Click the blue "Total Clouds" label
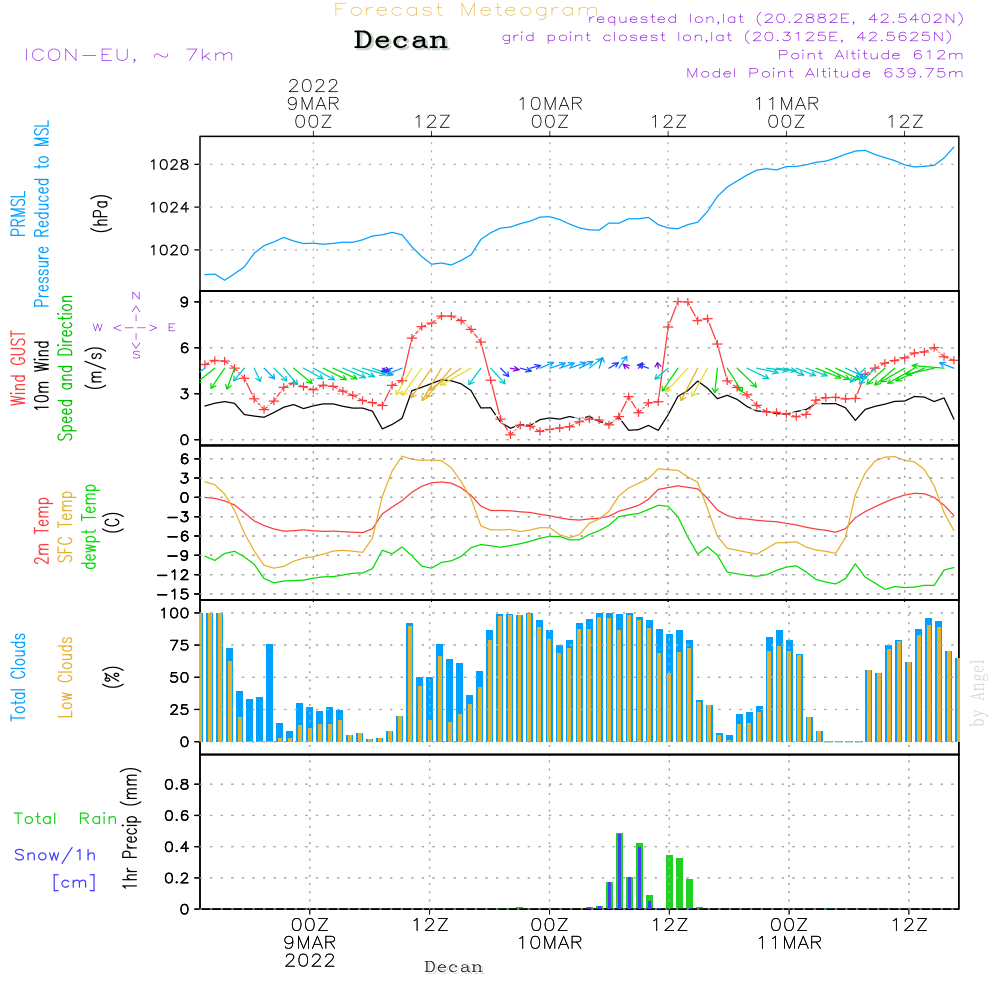Viewport: 1000px width, 1000px height. coord(18,677)
